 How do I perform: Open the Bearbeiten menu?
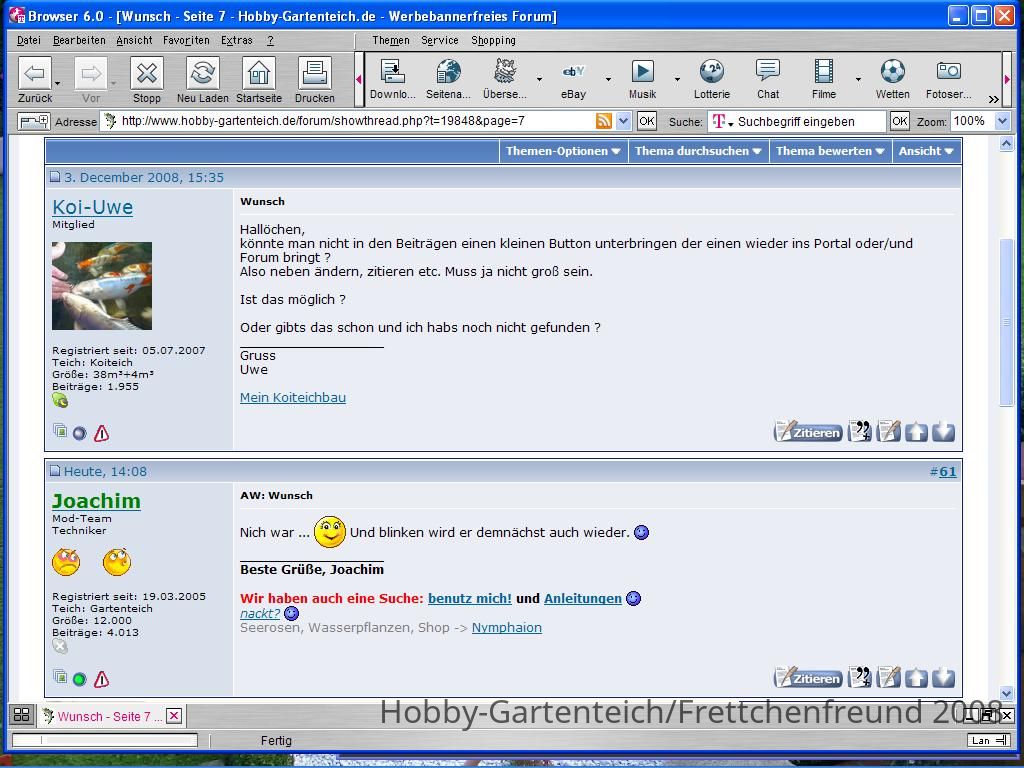click(79, 40)
